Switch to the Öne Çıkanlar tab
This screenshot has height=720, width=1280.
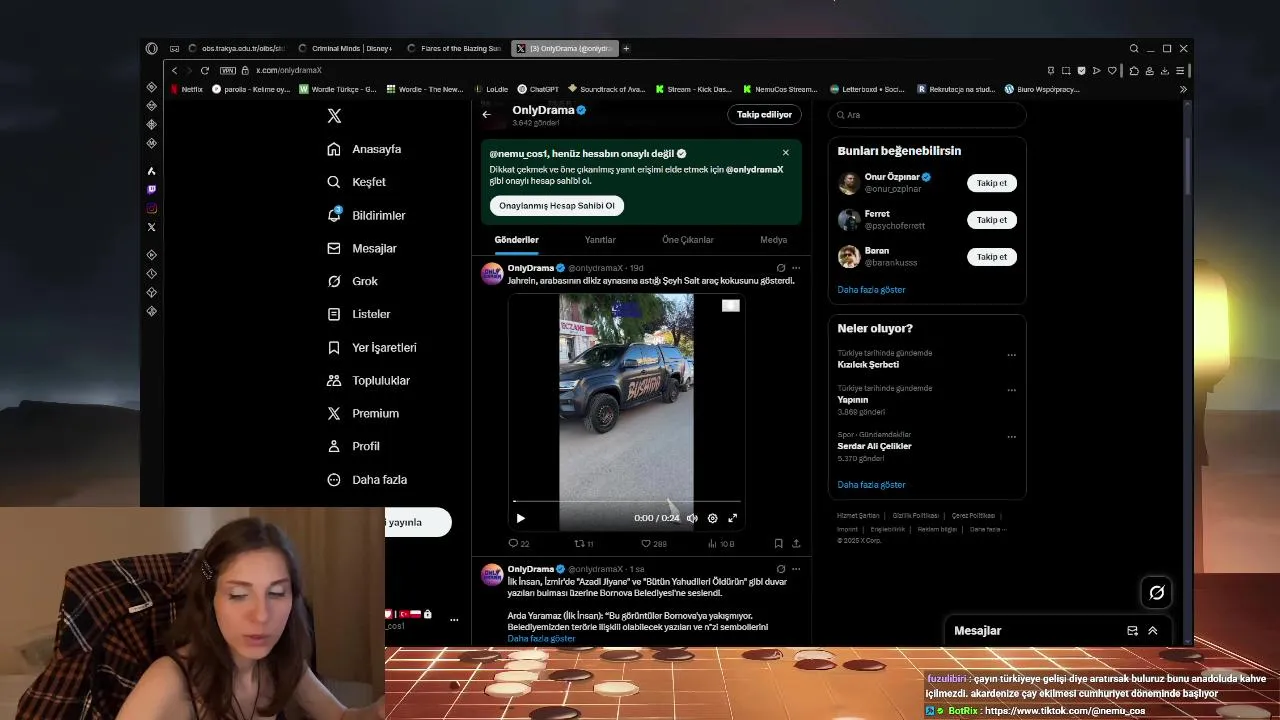click(688, 240)
